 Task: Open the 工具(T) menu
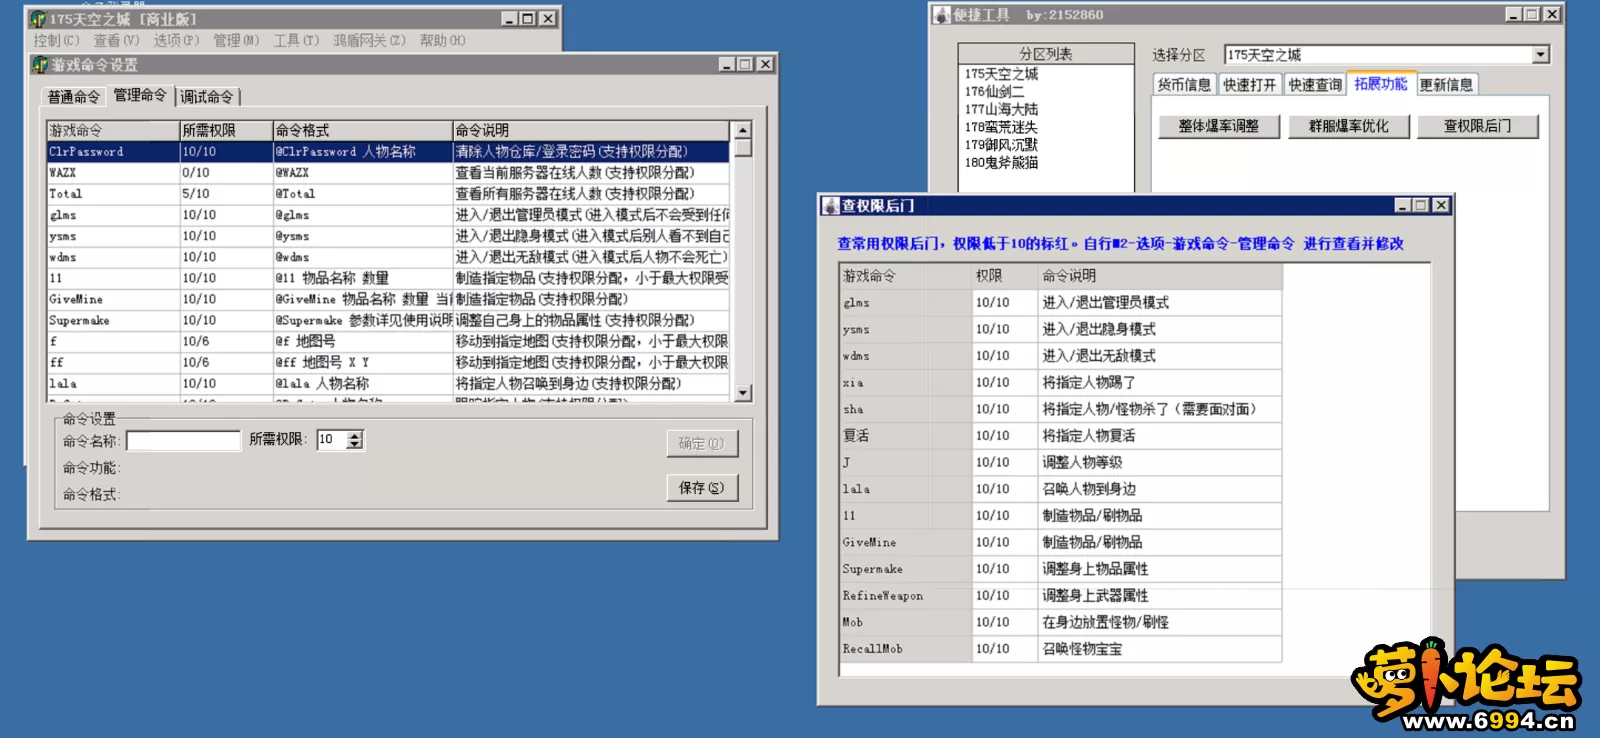click(296, 41)
